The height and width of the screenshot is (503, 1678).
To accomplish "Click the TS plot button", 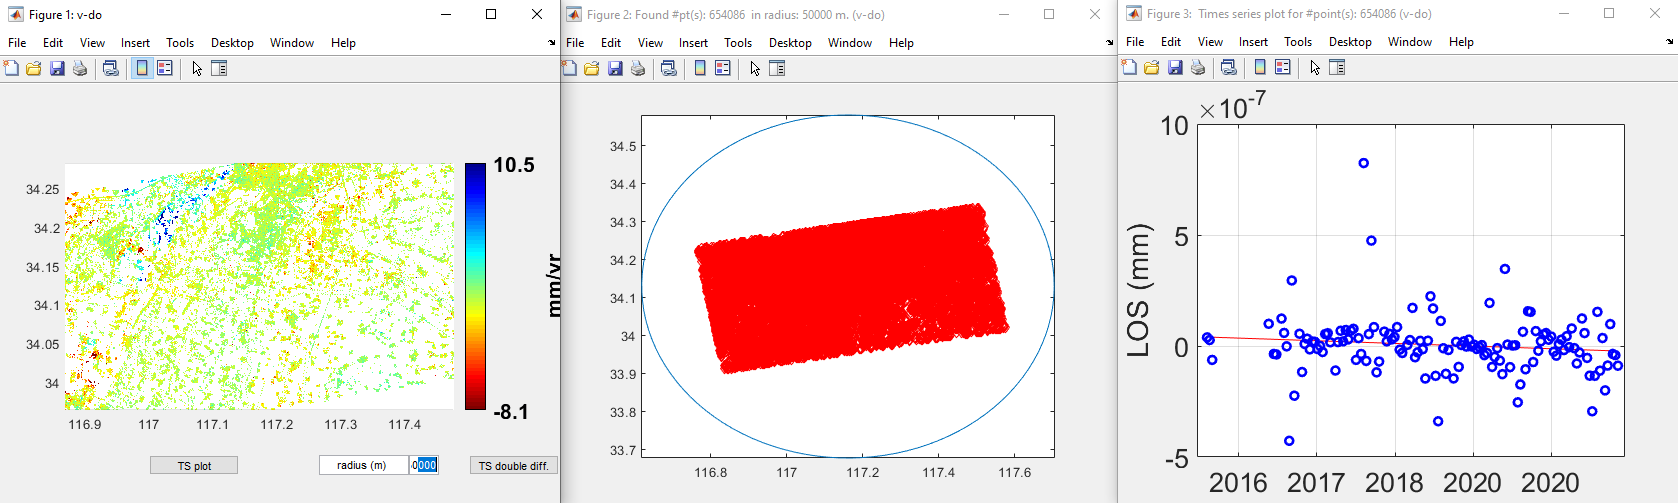I will coord(194,466).
